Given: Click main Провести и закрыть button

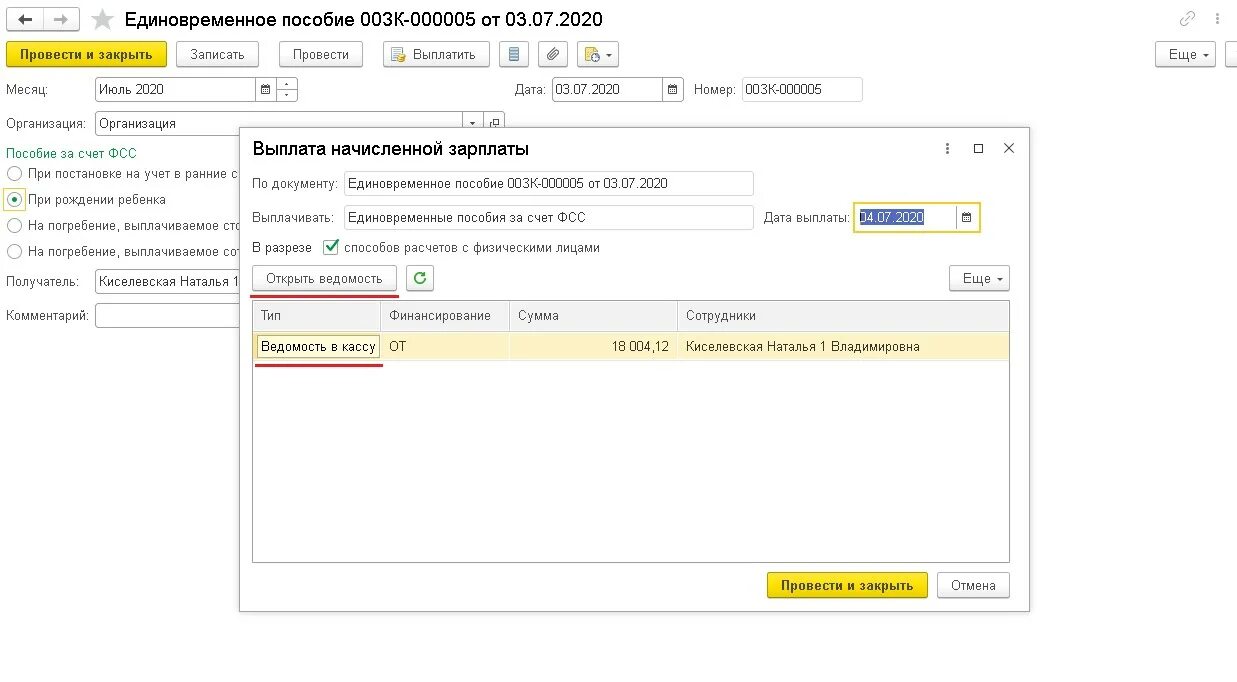Looking at the screenshot, I should 86,54.
